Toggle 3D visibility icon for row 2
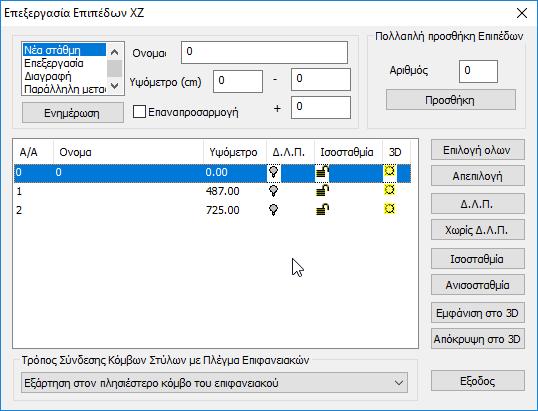Image resolution: width=538 pixels, height=411 pixels. (389, 209)
